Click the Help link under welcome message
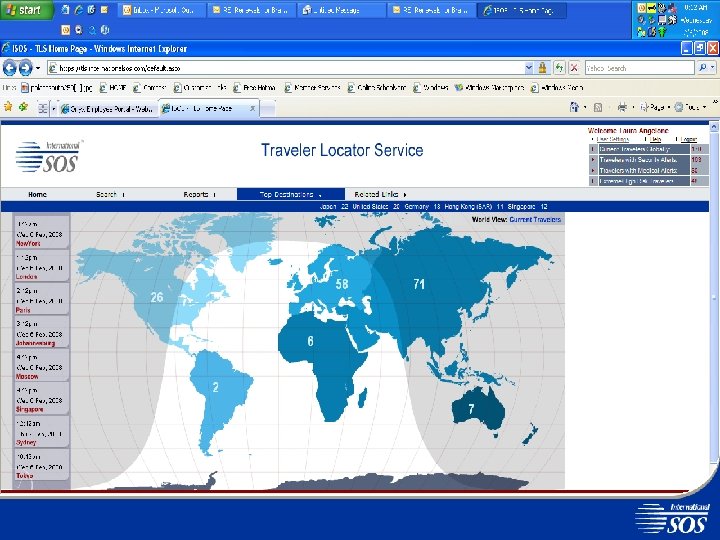Screen dimensions: 720x540 (x=656, y=139)
